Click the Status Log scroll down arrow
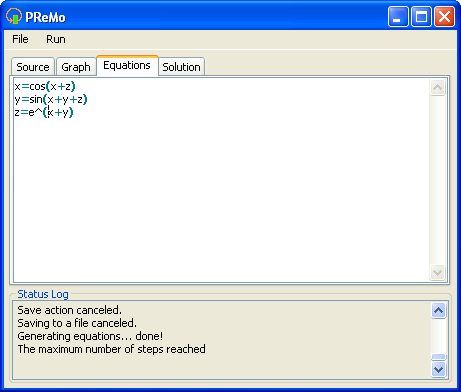The width and height of the screenshot is (461, 392). point(438,369)
